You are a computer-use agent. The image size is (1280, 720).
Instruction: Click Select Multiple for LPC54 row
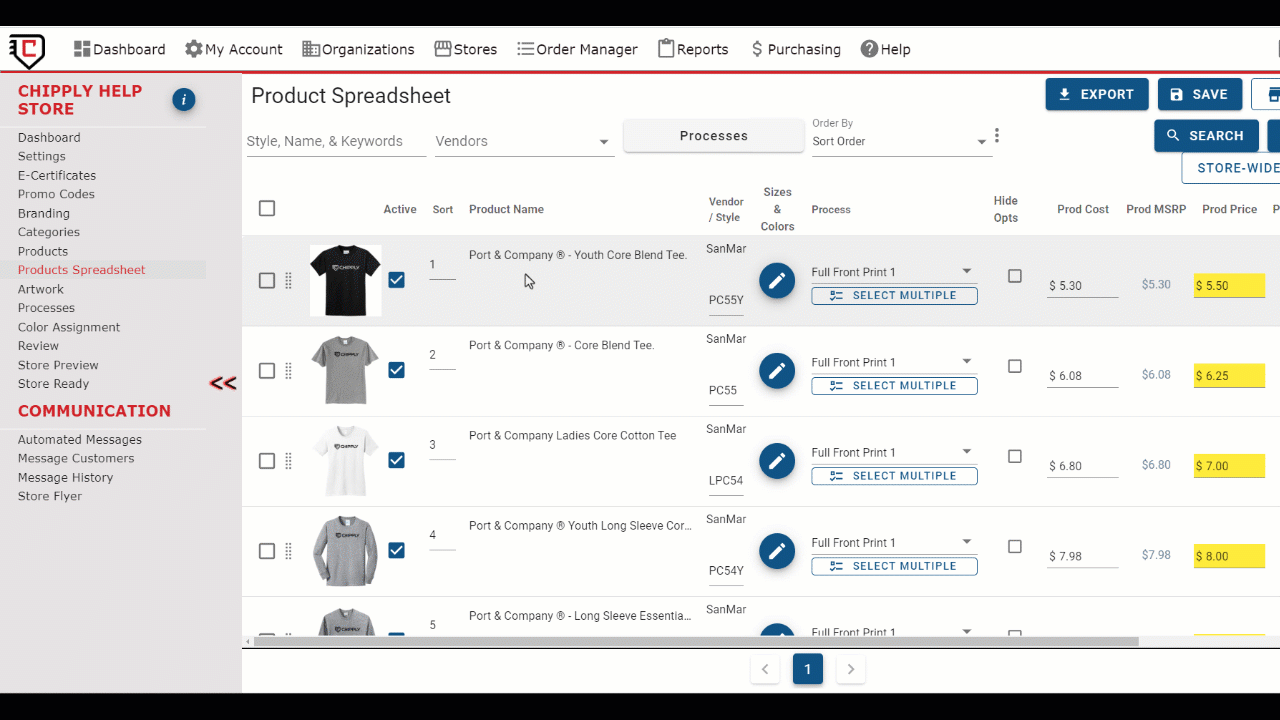pyautogui.click(x=894, y=476)
